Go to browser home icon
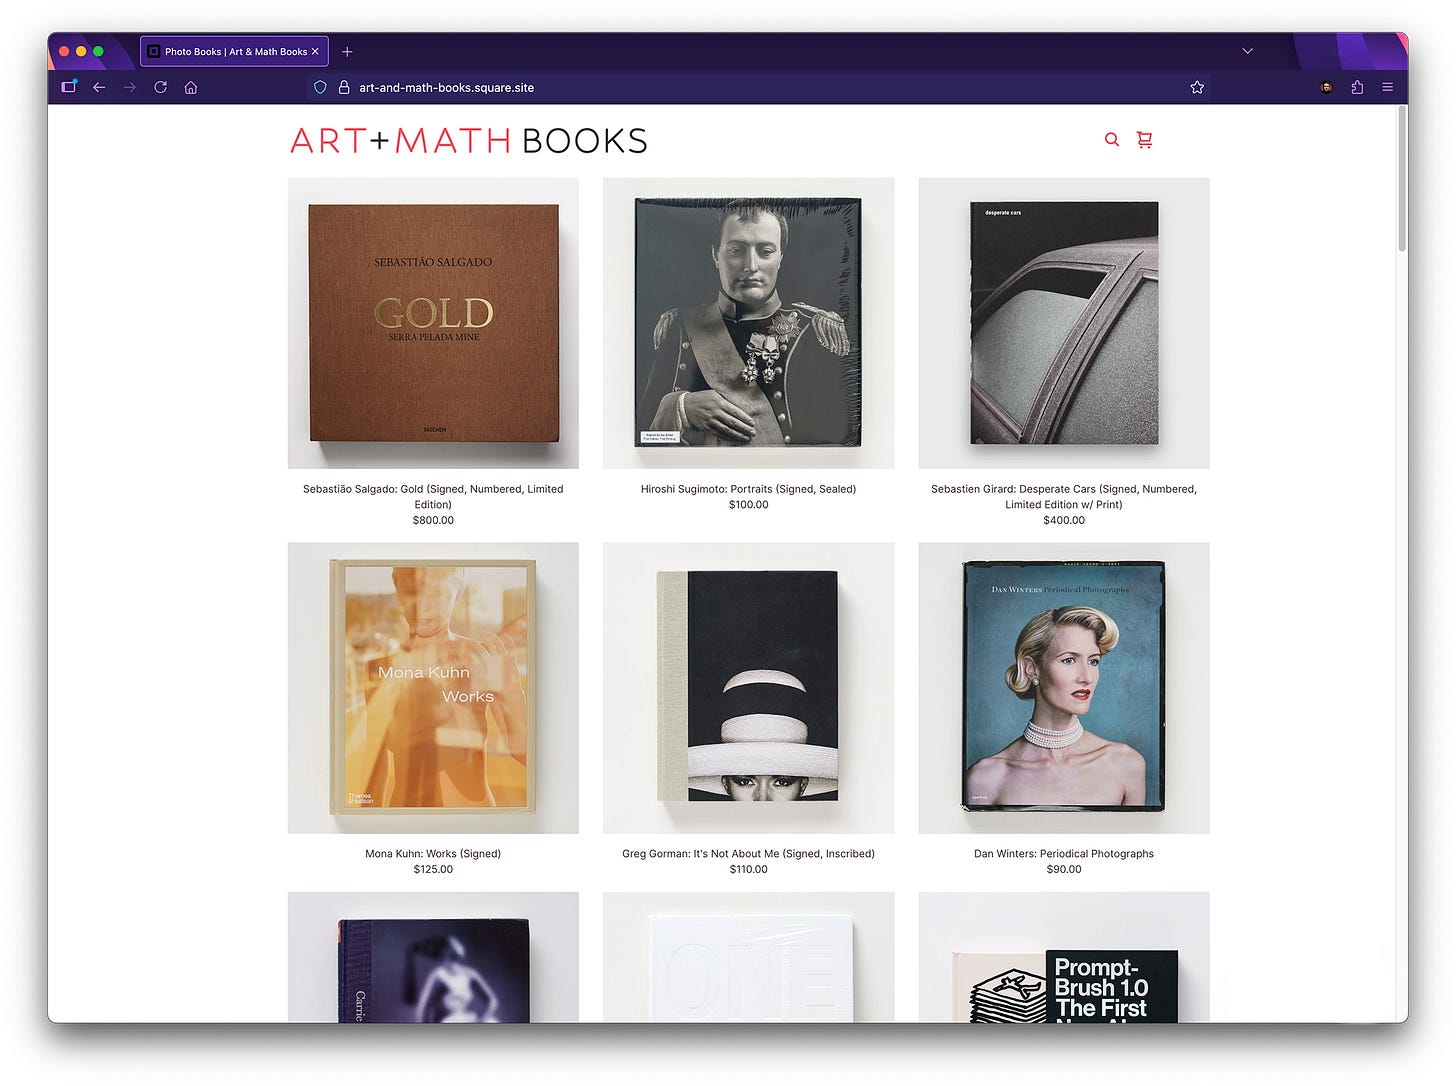 [191, 88]
